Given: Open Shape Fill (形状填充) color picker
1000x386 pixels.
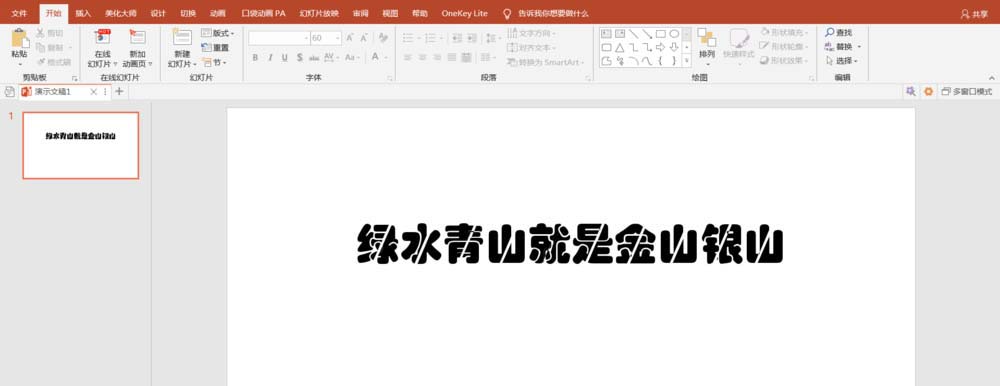Looking at the screenshot, I should tap(784, 32).
